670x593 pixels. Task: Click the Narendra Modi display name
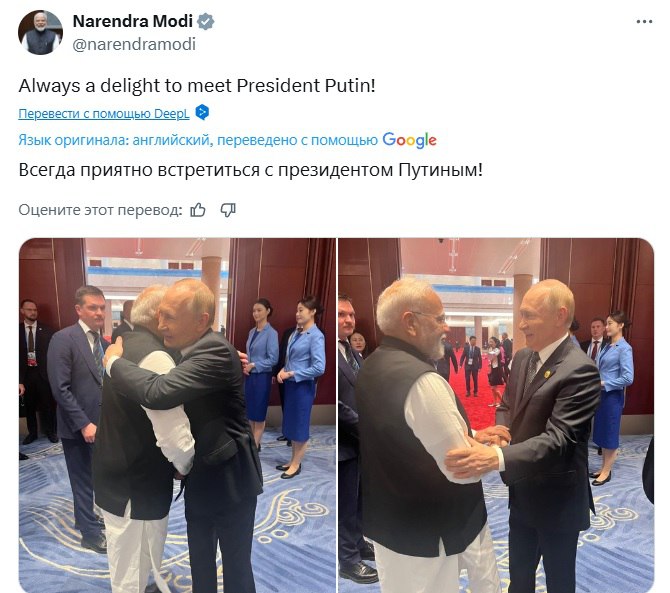[132, 22]
